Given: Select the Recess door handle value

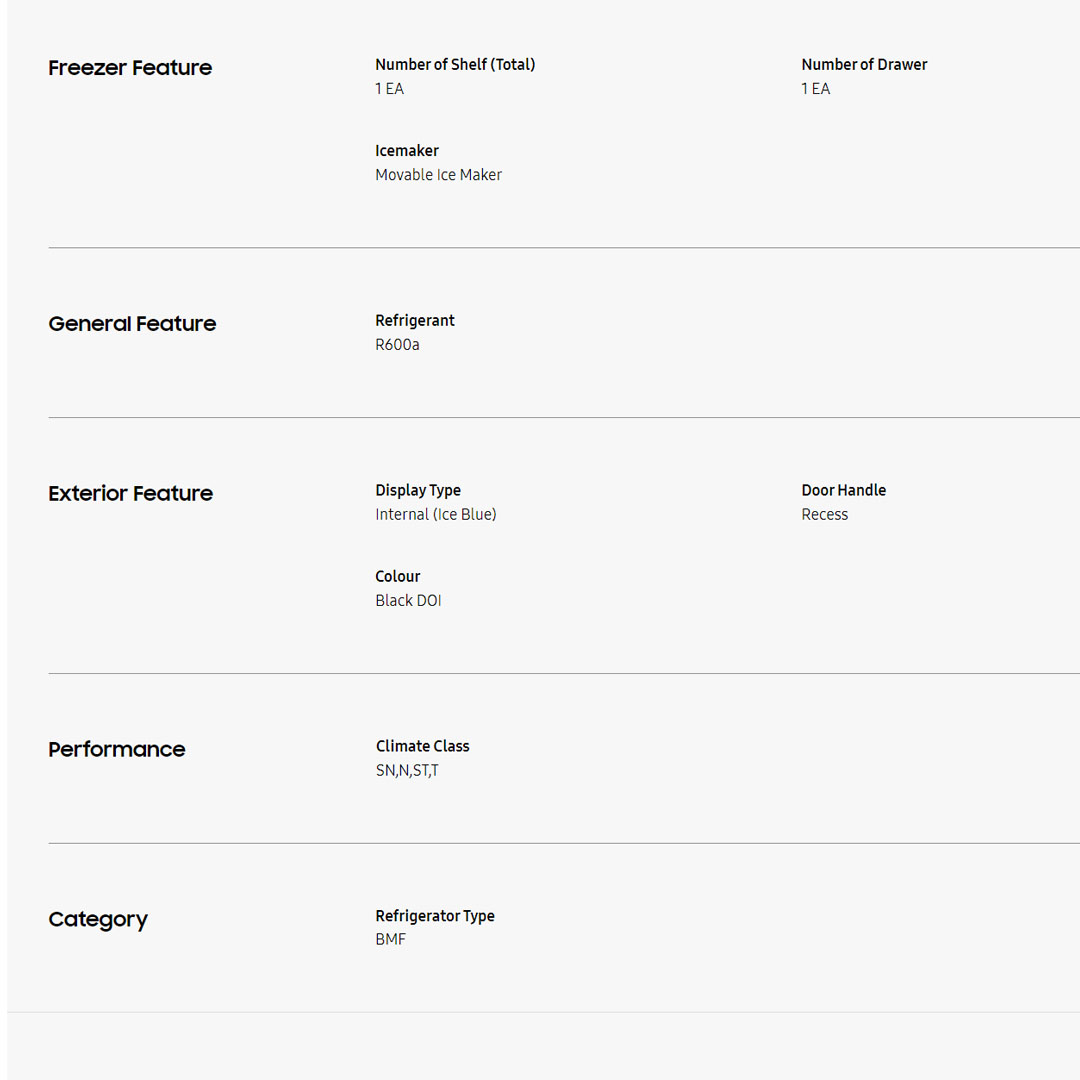Looking at the screenshot, I should coord(824,515).
